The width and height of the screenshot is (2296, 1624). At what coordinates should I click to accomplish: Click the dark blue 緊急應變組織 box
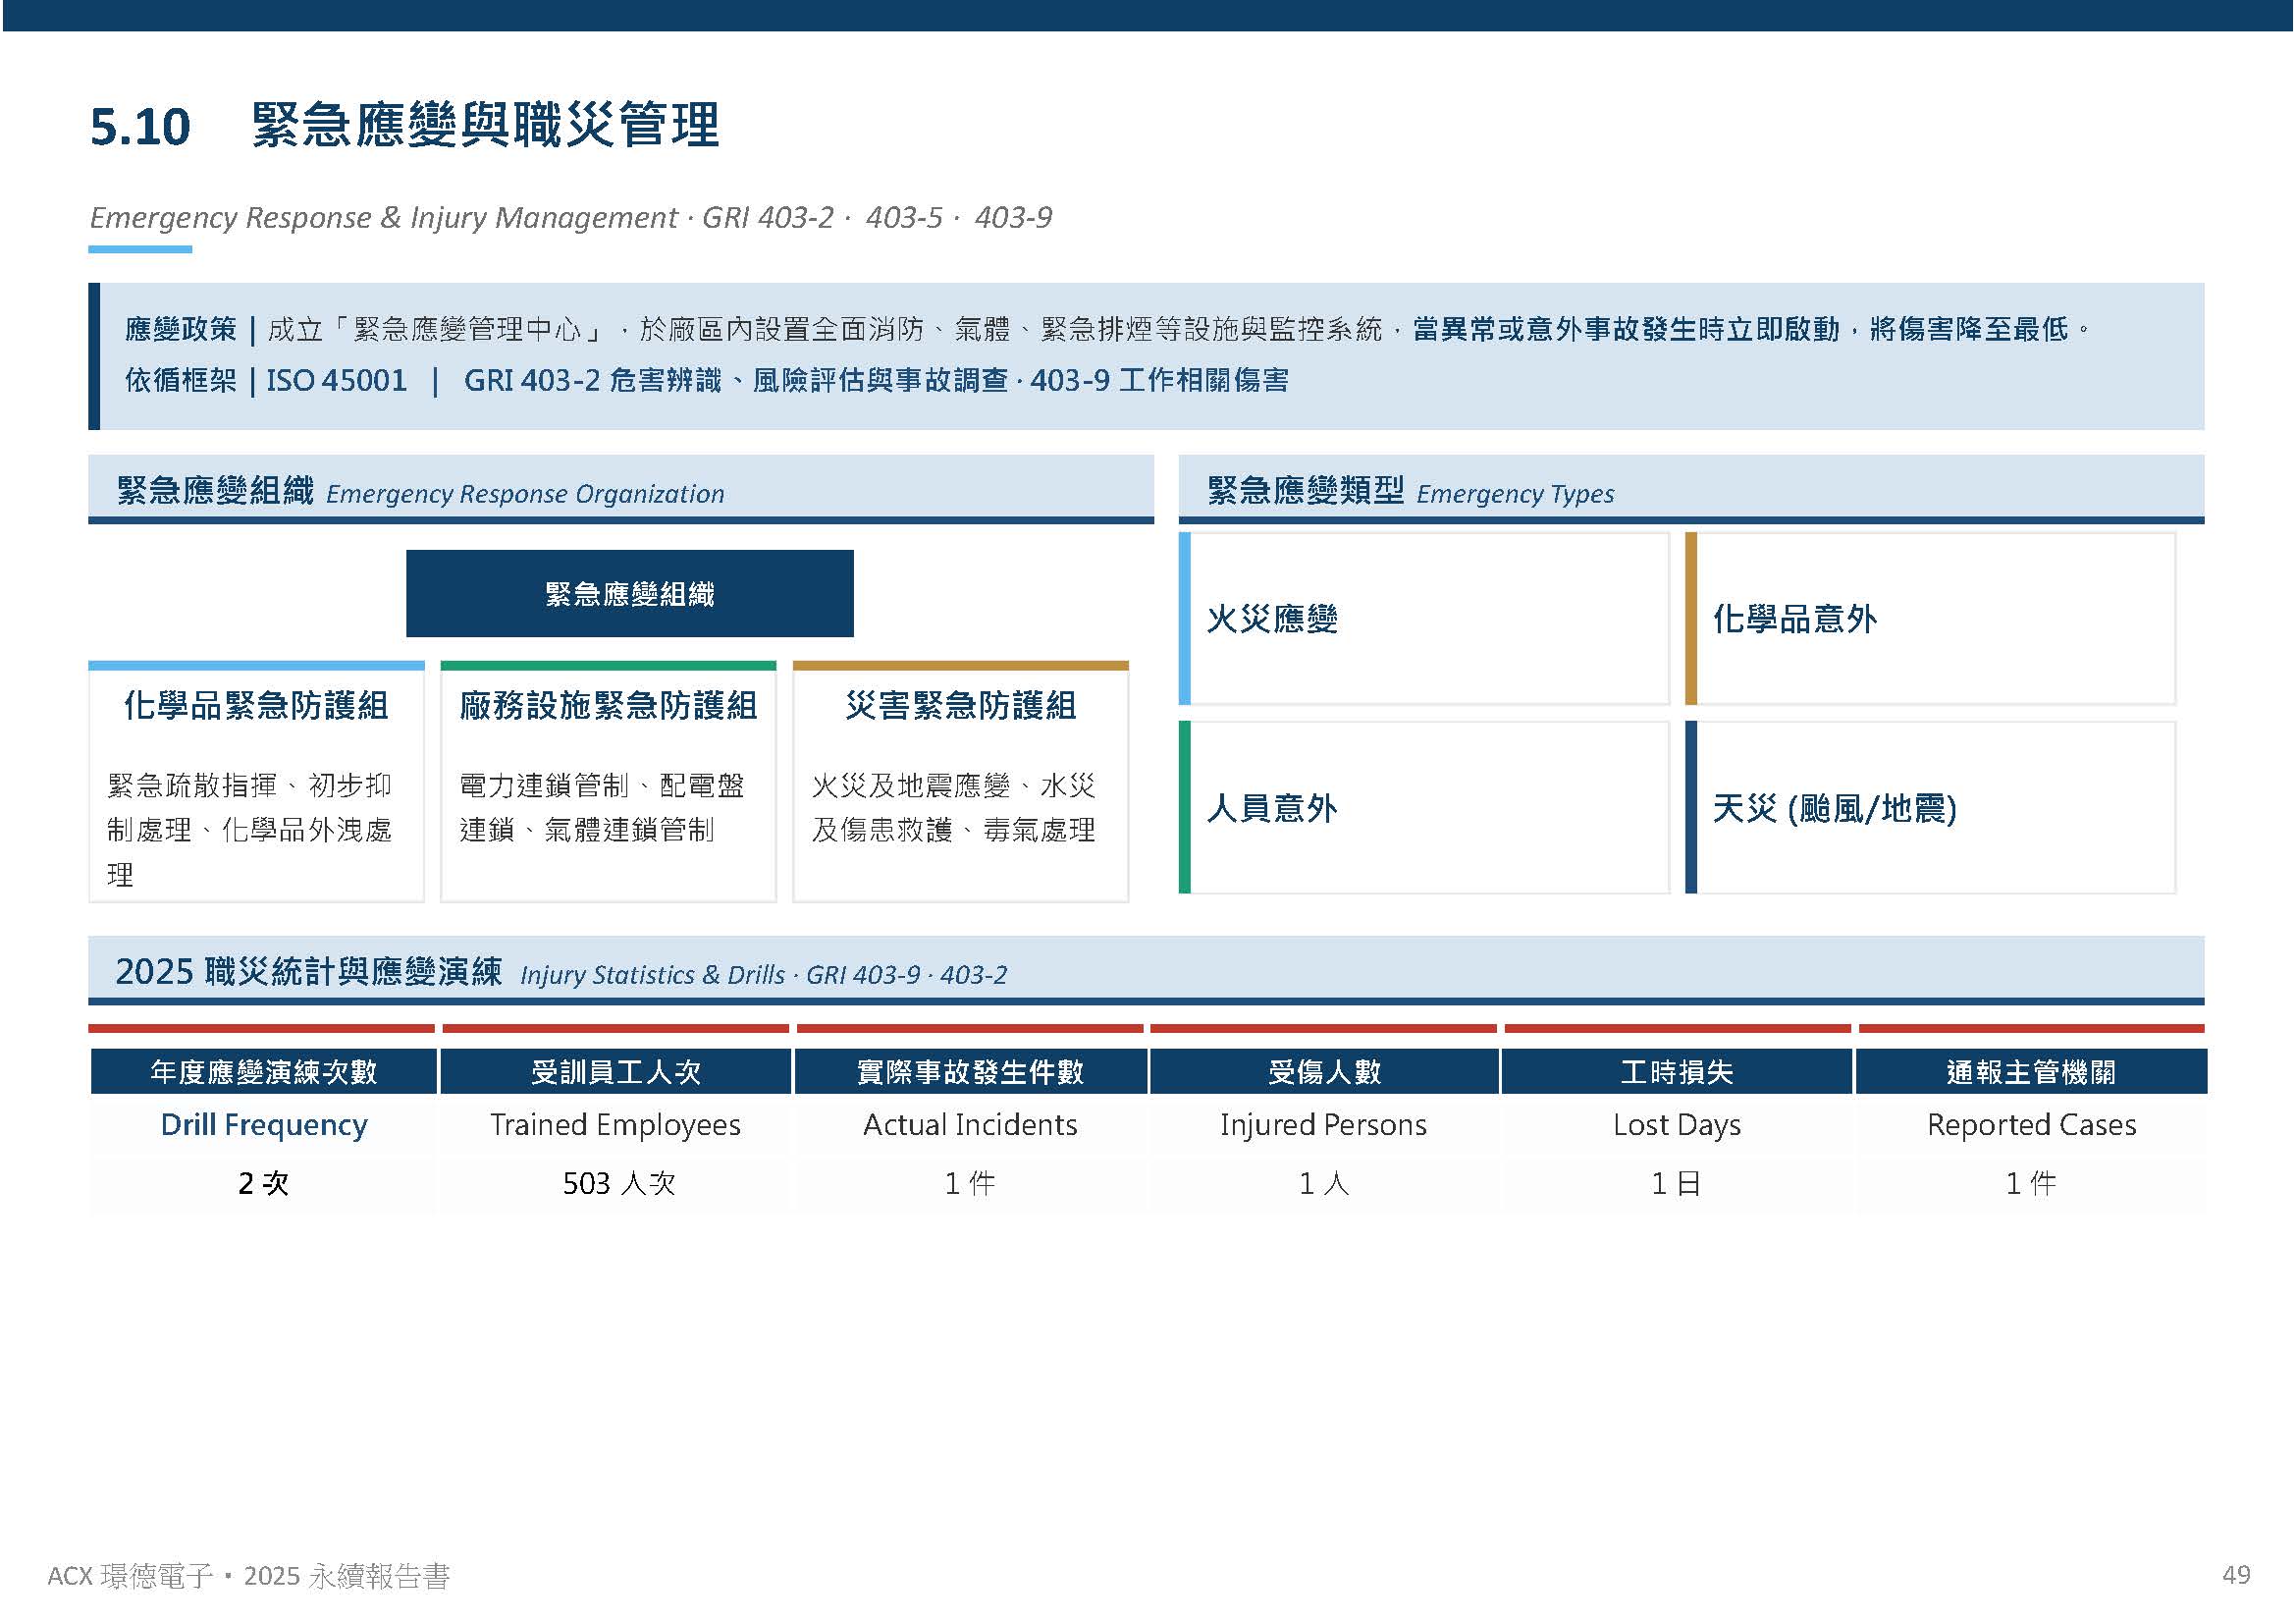coord(630,594)
